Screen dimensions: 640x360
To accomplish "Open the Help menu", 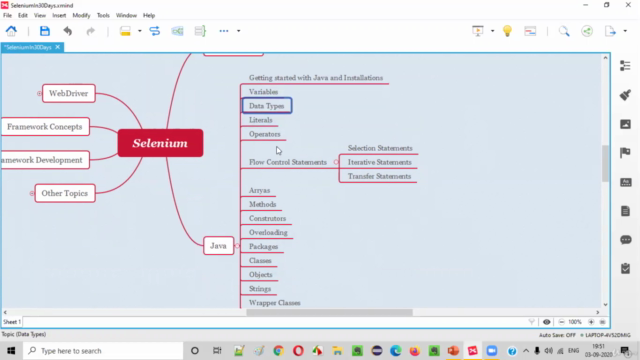I will point(149,16).
